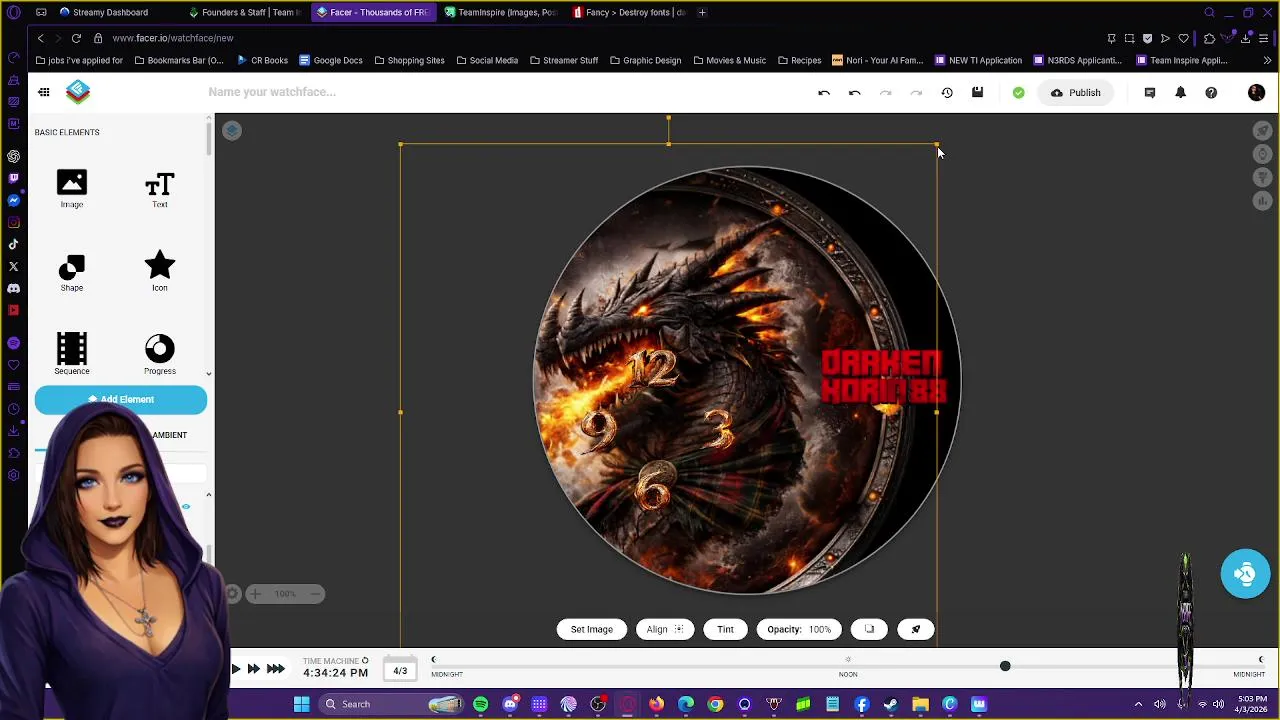Open the 4/3 date calendar picker
The height and width of the screenshot is (720, 1280).
(x=400, y=670)
